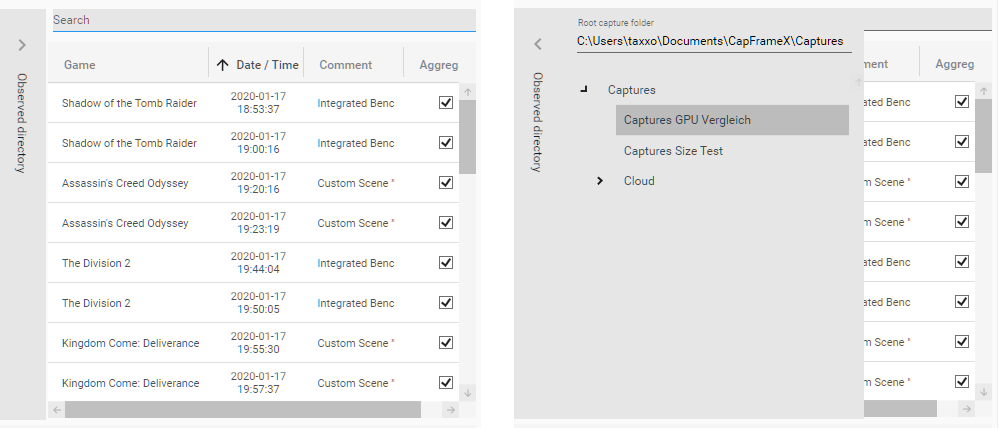Select the Captures Size Test folder
The width and height of the screenshot is (1000, 430).
click(672, 151)
